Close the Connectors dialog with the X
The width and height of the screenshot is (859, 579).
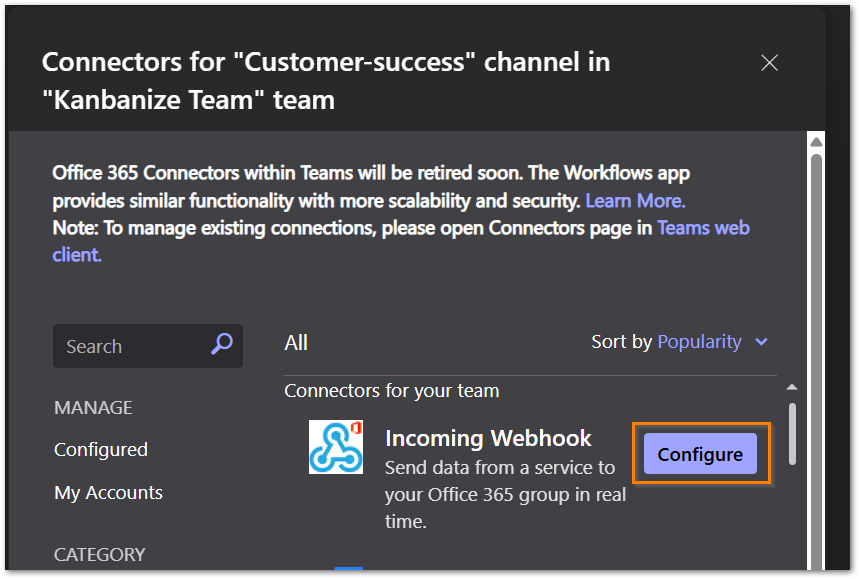point(769,63)
